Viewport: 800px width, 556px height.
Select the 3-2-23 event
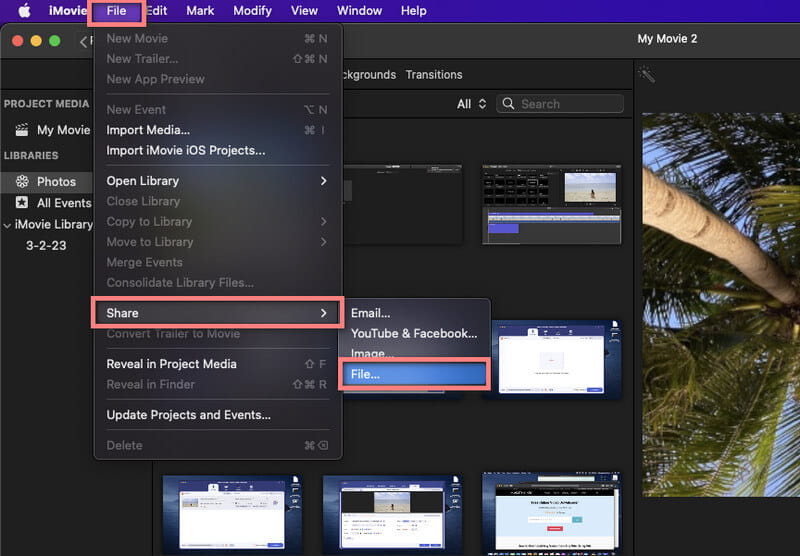coord(46,245)
